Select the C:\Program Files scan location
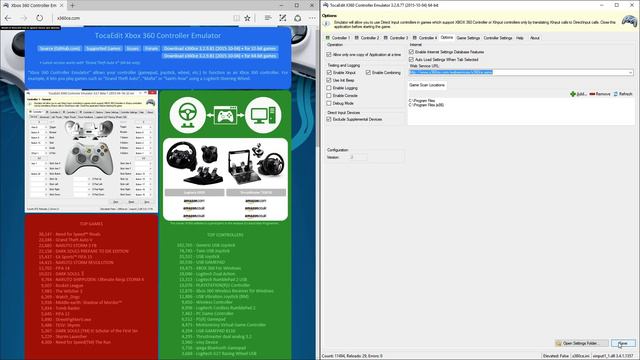Image resolution: width=640 pixels, height=360 pixels. pos(422,100)
